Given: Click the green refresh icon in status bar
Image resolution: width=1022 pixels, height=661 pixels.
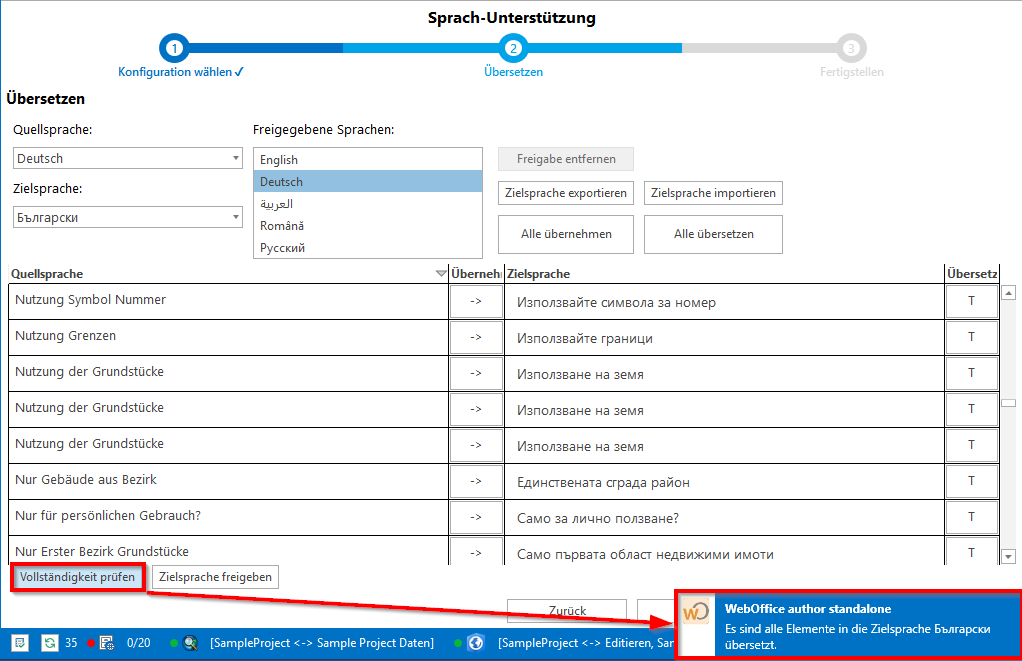Looking at the screenshot, I should tap(48, 643).
